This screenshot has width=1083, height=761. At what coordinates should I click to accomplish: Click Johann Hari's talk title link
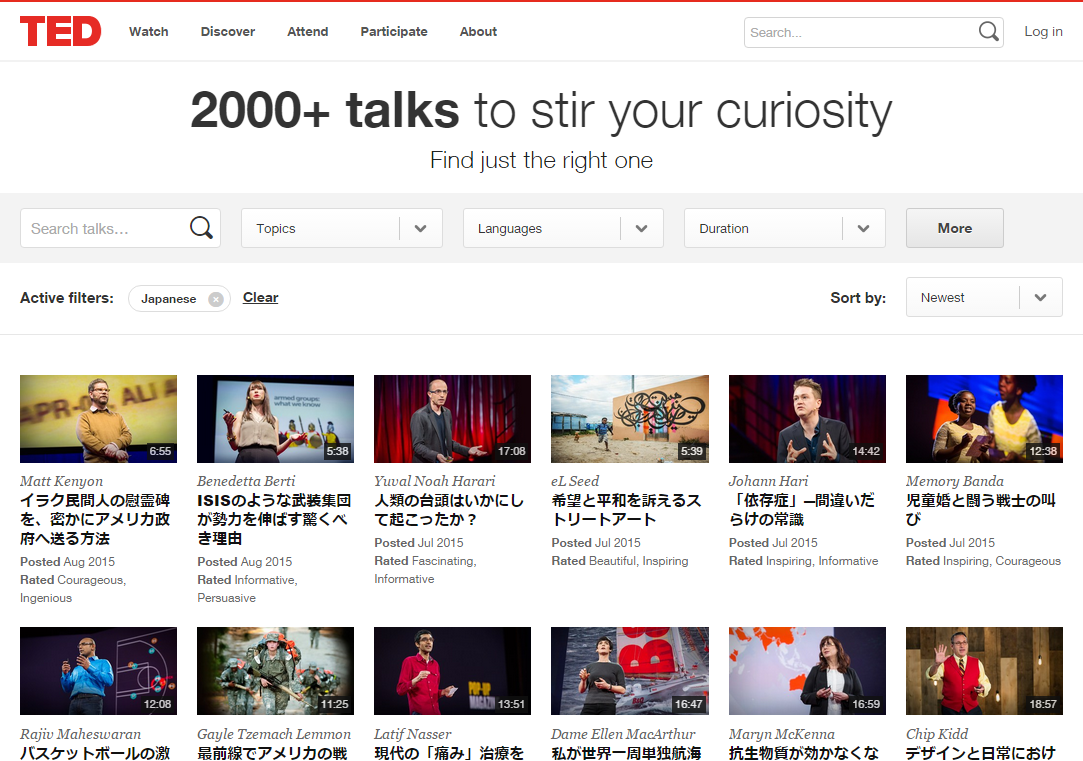(802, 510)
